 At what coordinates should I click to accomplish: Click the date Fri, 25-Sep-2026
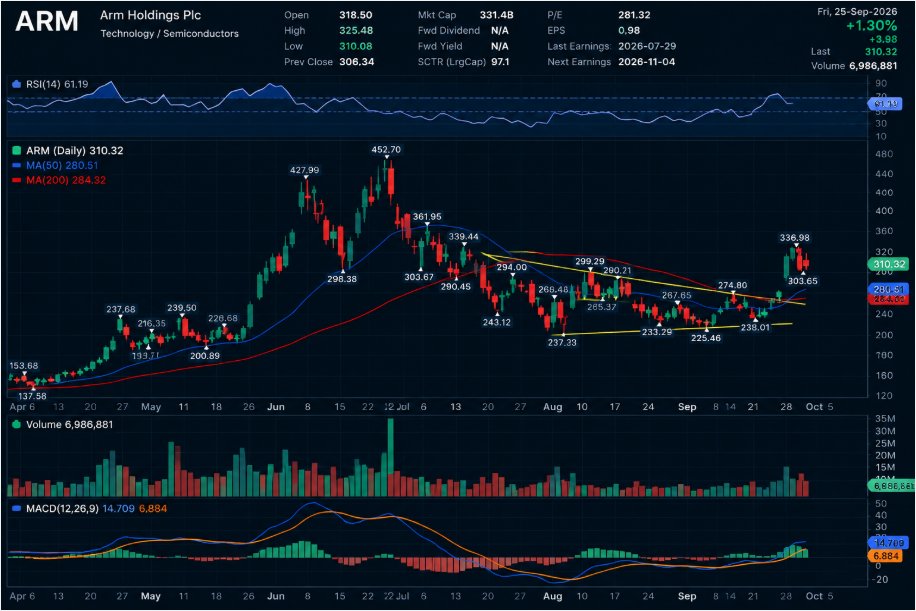click(x=857, y=12)
